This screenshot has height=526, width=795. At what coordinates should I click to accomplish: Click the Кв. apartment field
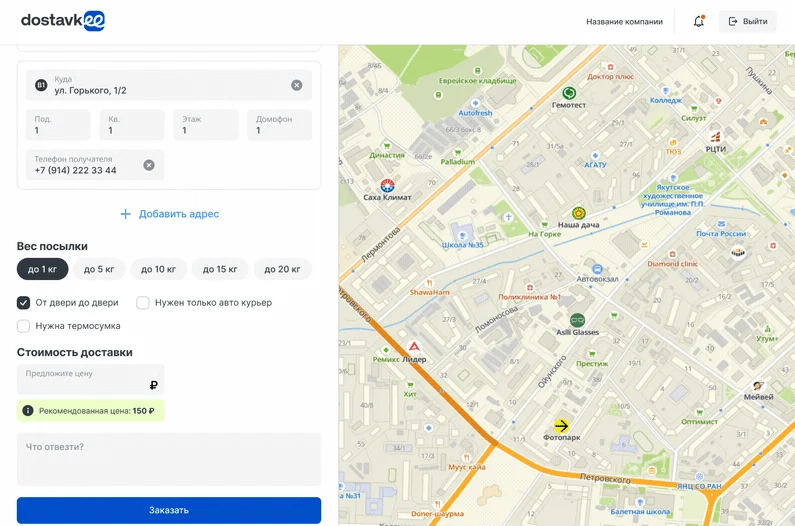coord(132,125)
